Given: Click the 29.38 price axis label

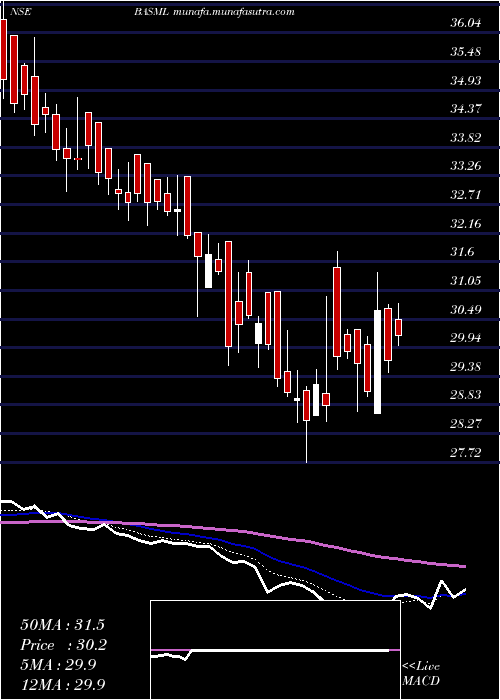Looking at the screenshot, I should click(466, 367).
